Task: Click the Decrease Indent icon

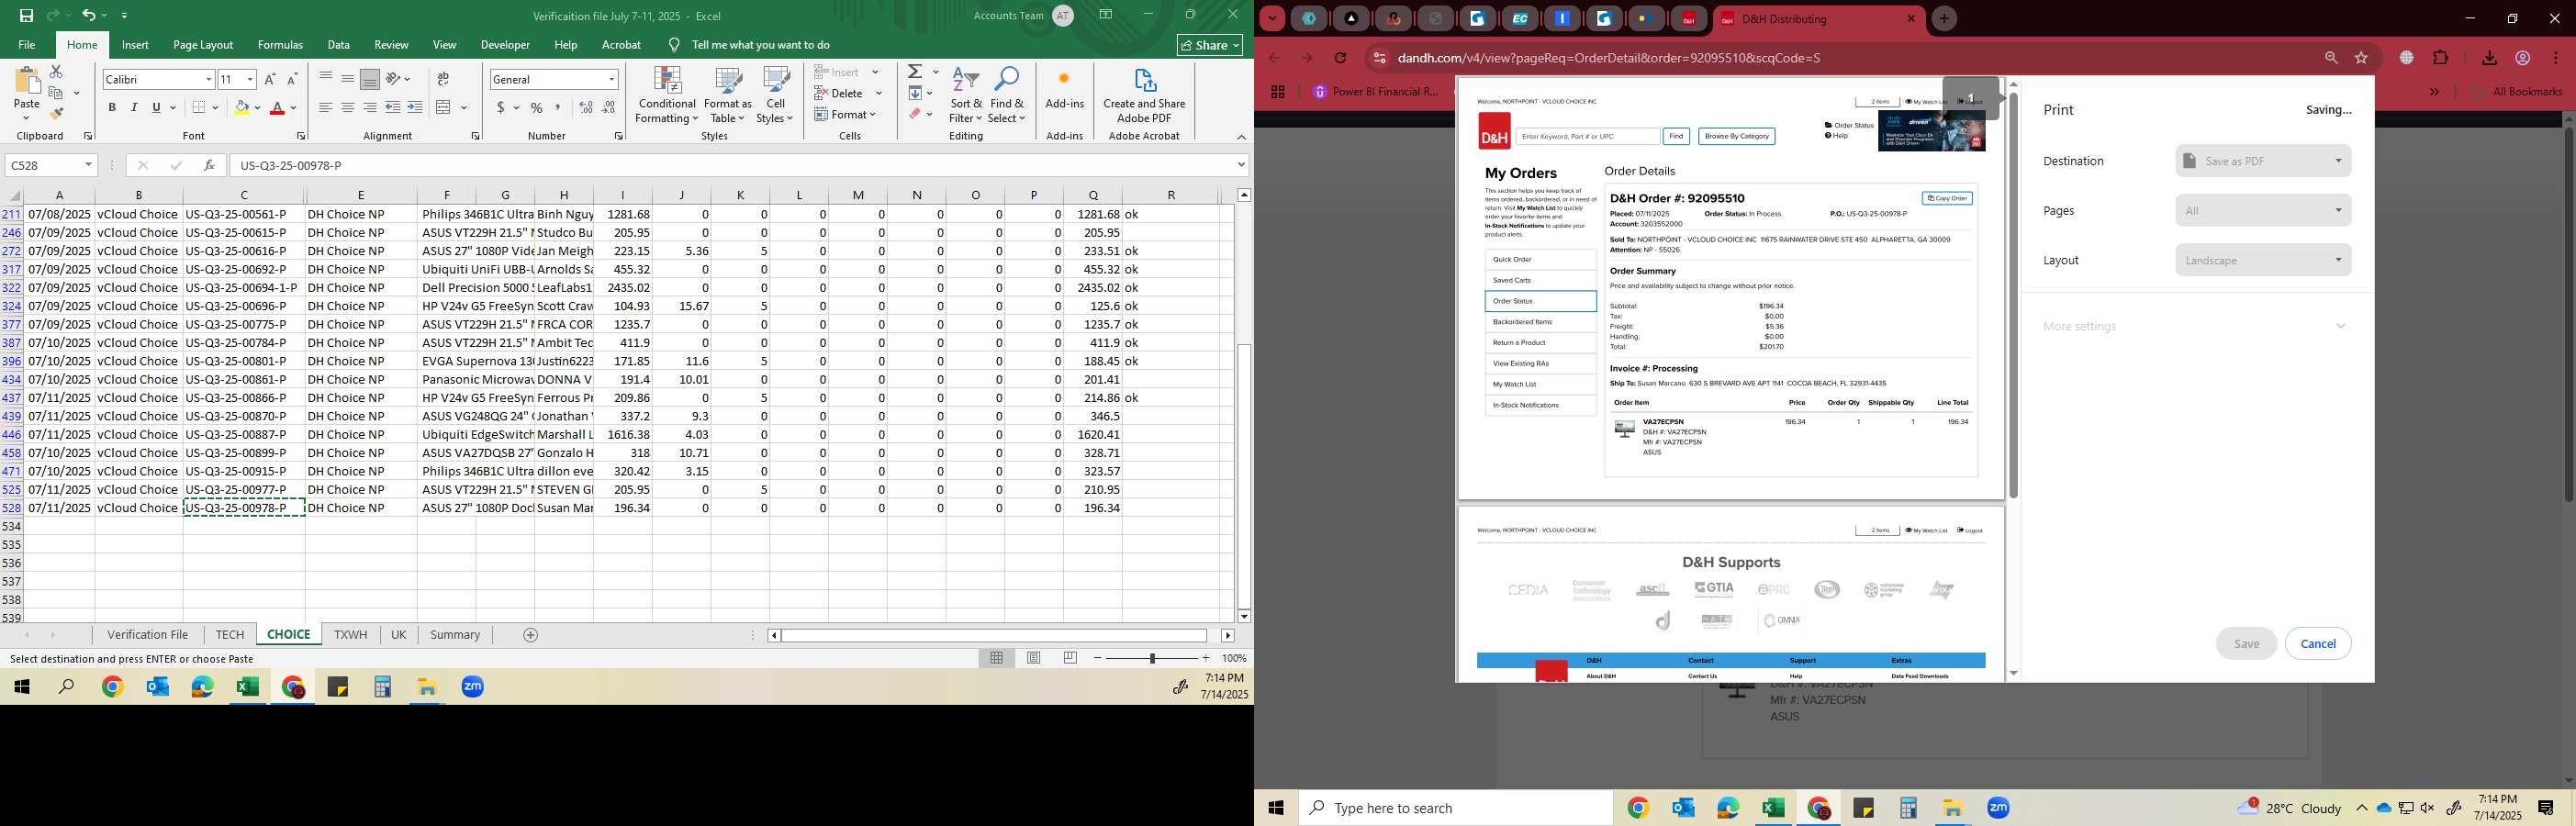Action: (x=393, y=108)
